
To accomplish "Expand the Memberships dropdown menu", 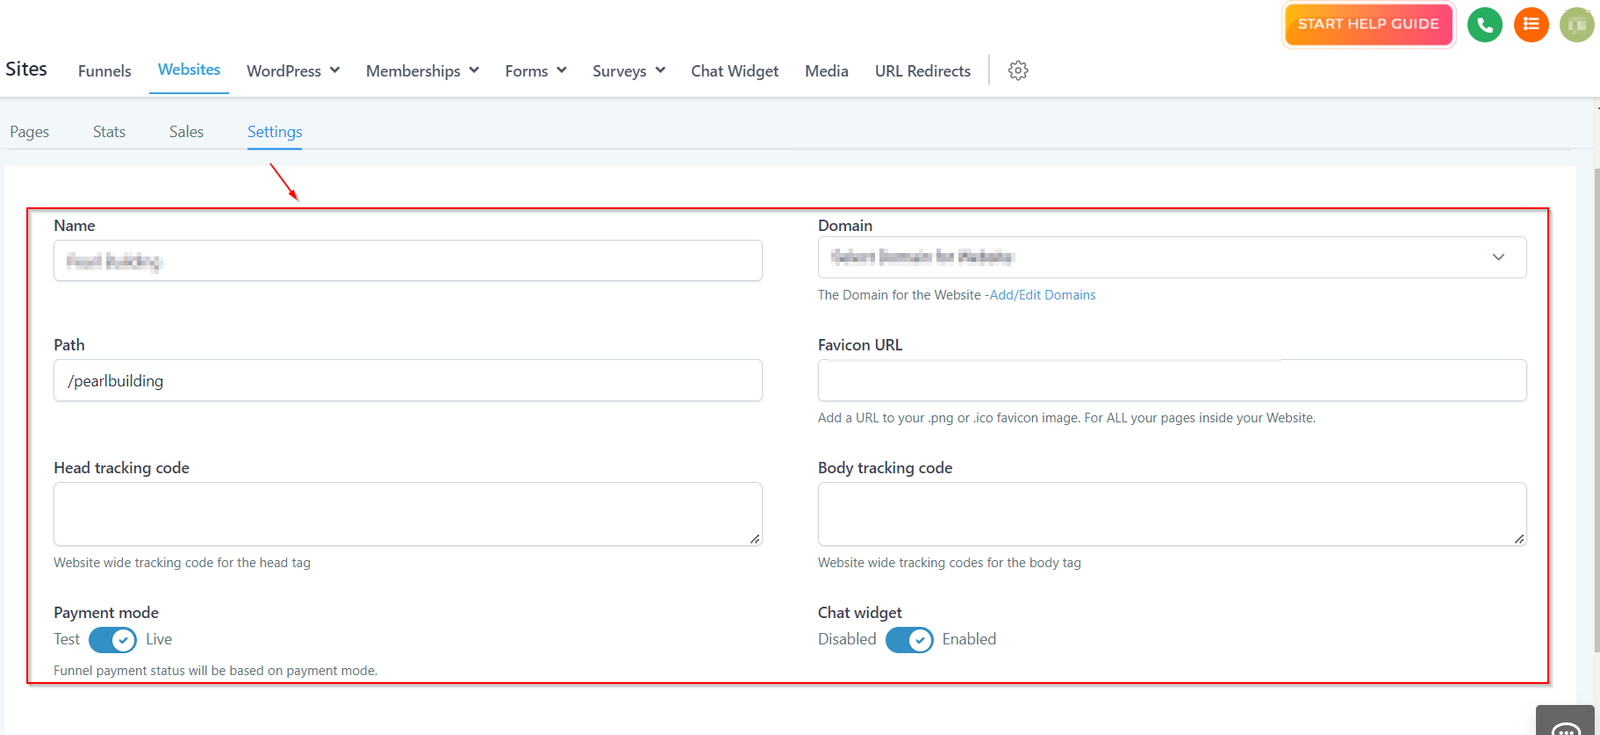I will point(422,71).
